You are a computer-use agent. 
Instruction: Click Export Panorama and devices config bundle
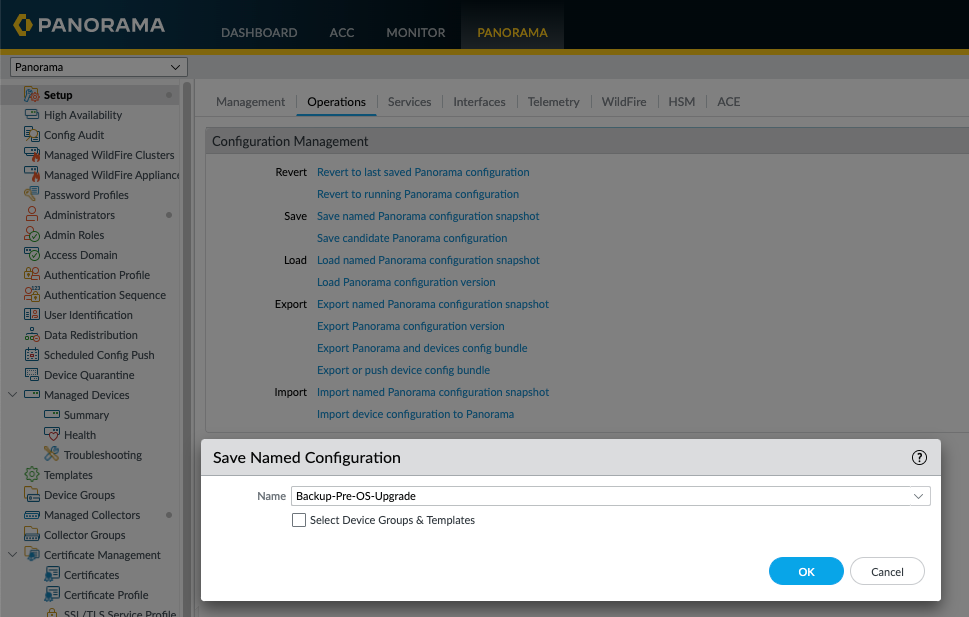tap(422, 348)
